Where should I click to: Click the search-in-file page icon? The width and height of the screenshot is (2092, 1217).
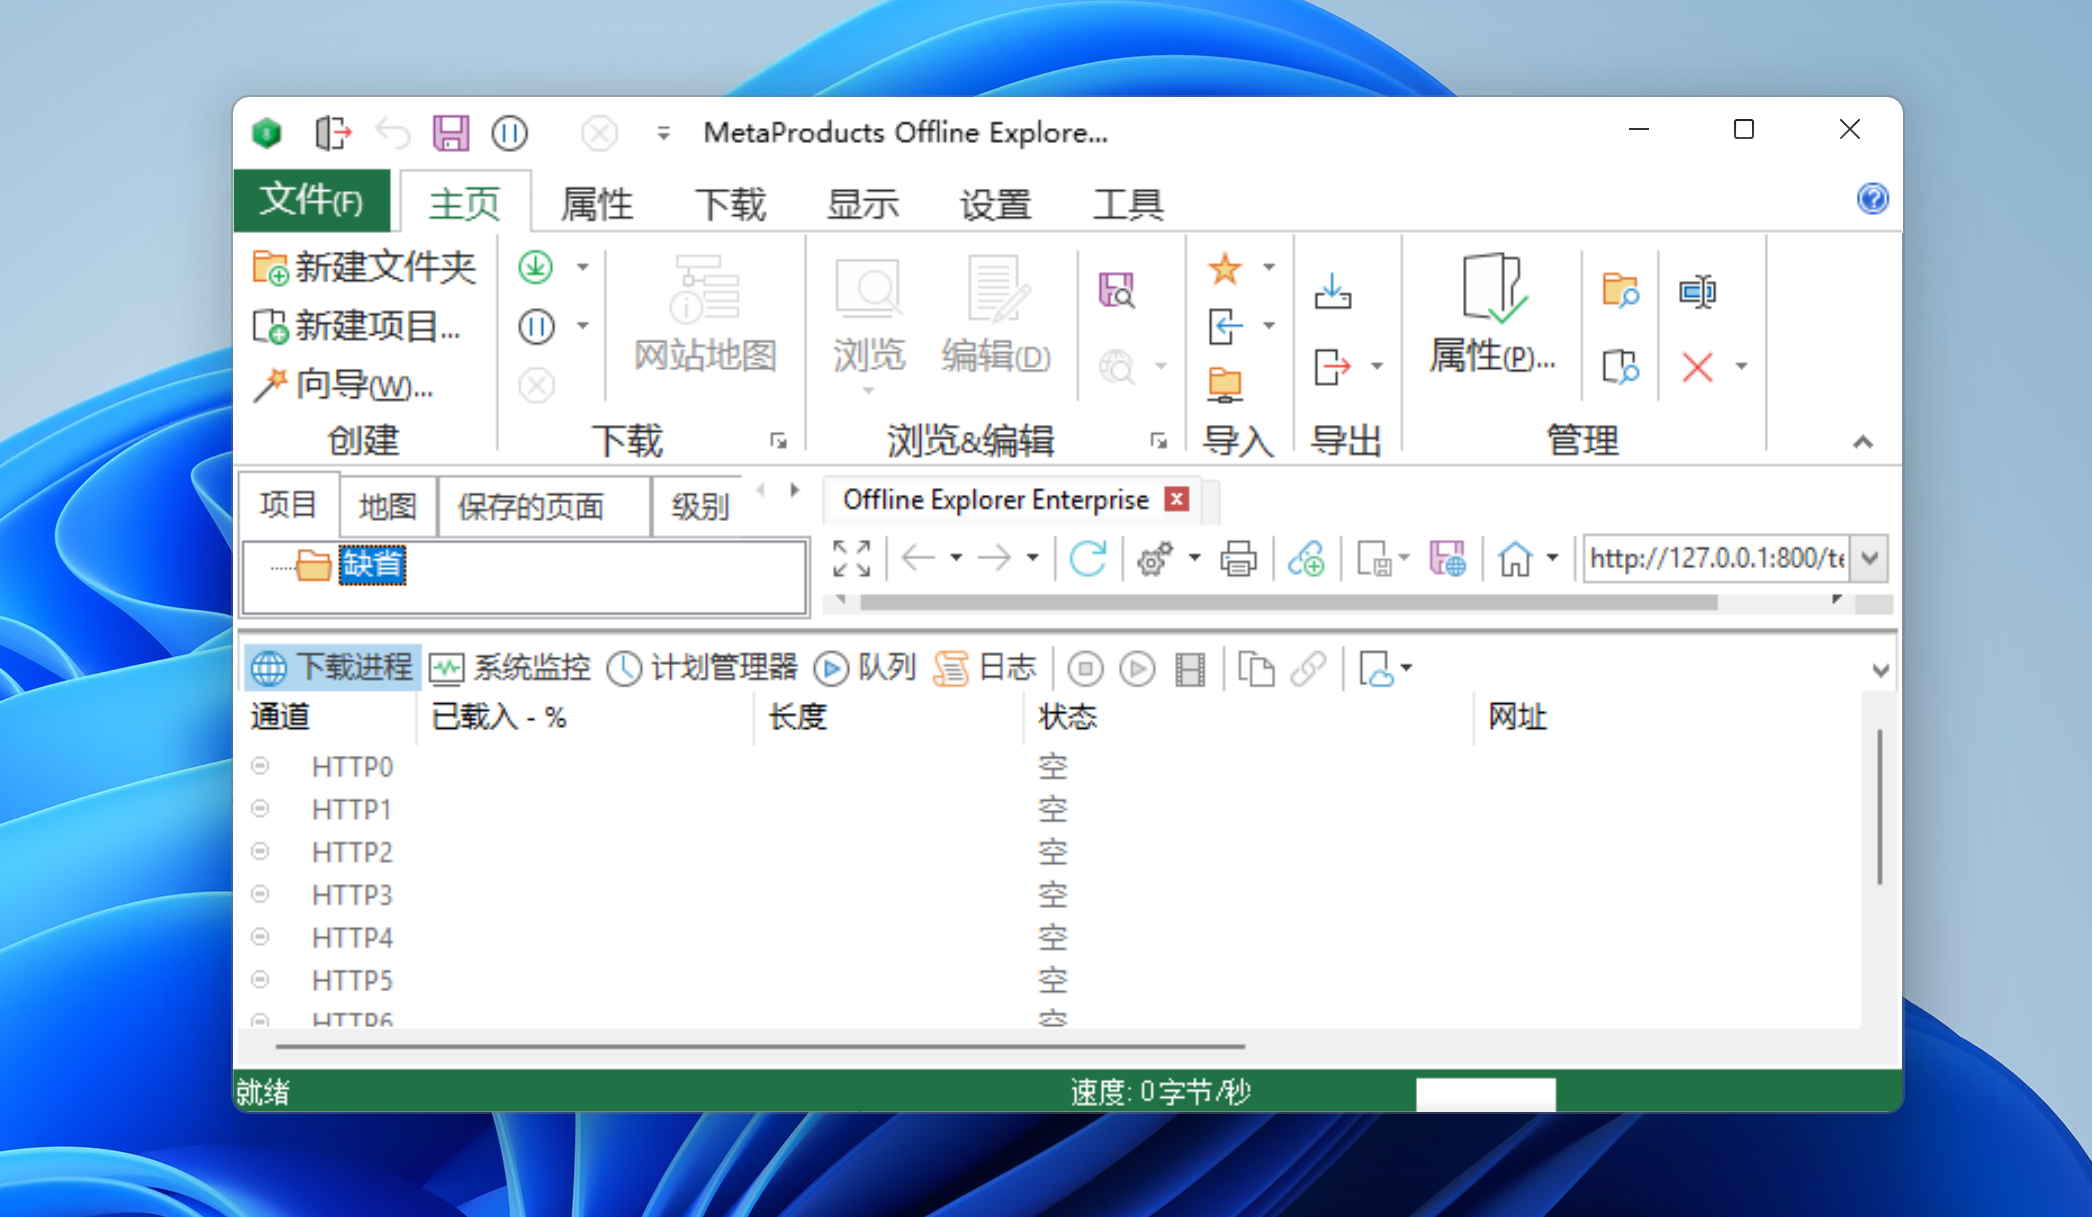tap(1620, 366)
